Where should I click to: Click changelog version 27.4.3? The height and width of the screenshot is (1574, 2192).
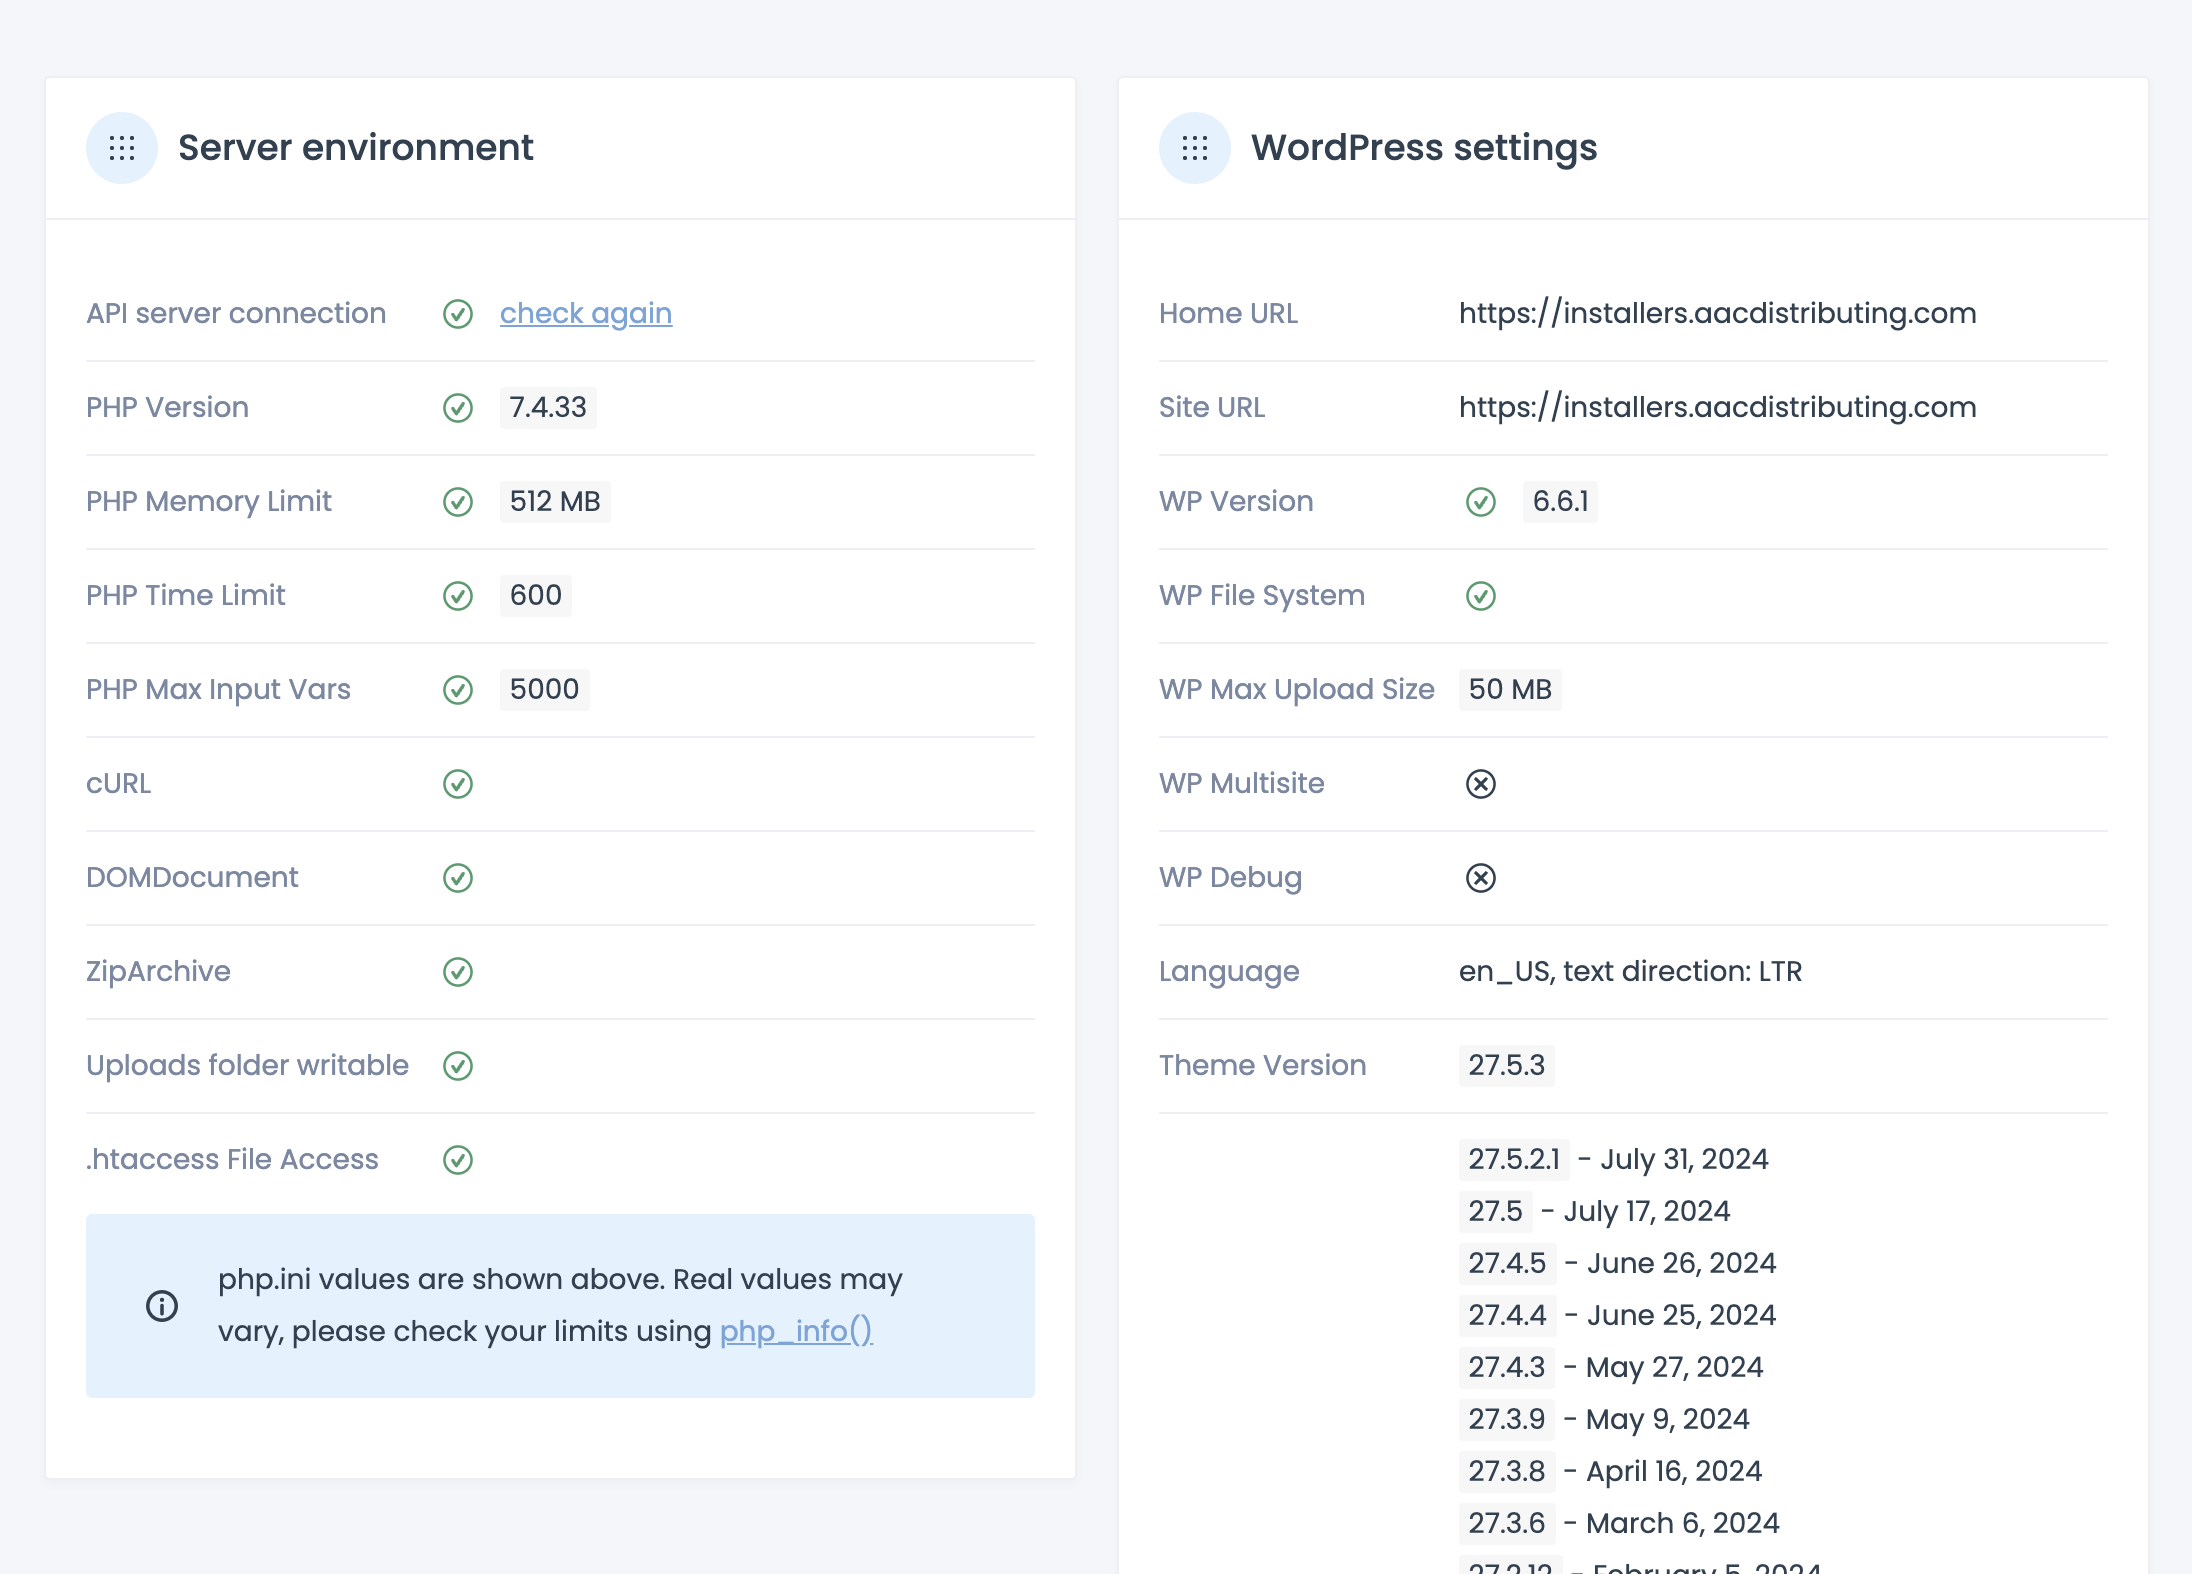tap(1507, 1367)
